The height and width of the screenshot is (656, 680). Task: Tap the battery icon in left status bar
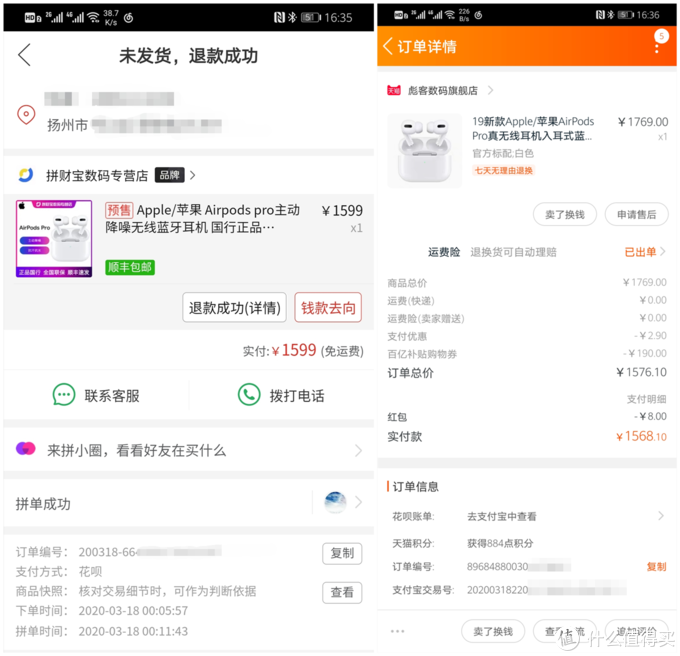311,17
